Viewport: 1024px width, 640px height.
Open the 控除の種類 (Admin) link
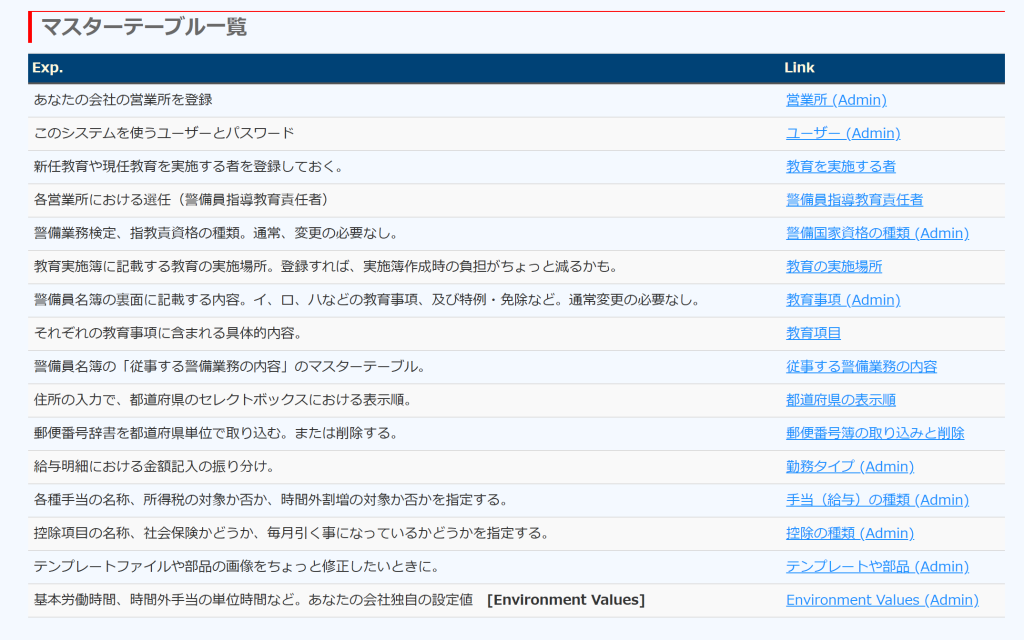[850, 533]
